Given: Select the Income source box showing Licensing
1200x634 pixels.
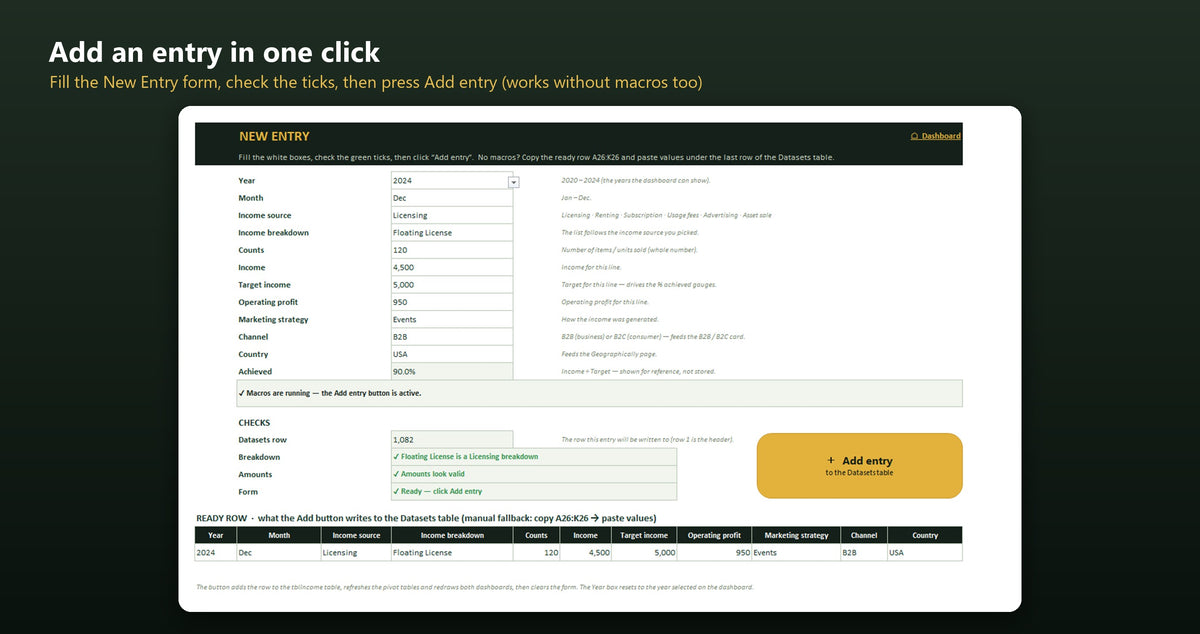Looking at the screenshot, I should 452,215.
